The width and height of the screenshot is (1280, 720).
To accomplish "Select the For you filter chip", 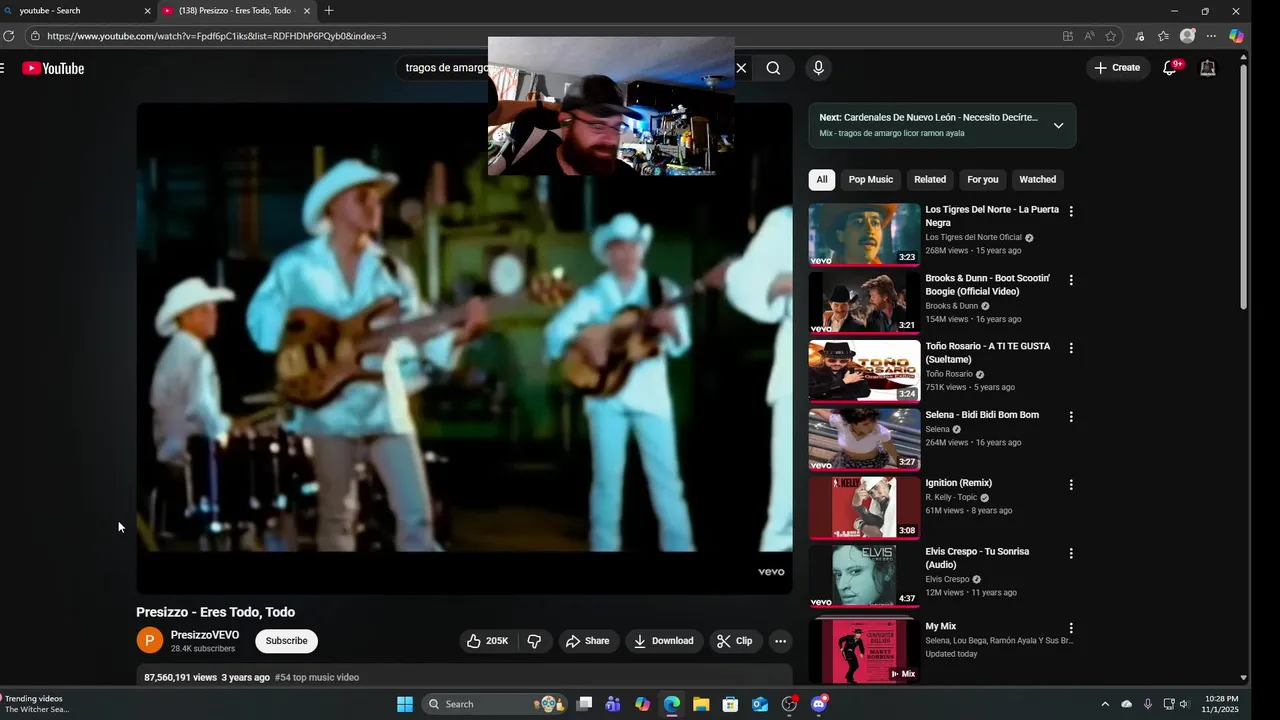I will pos(982,179).
